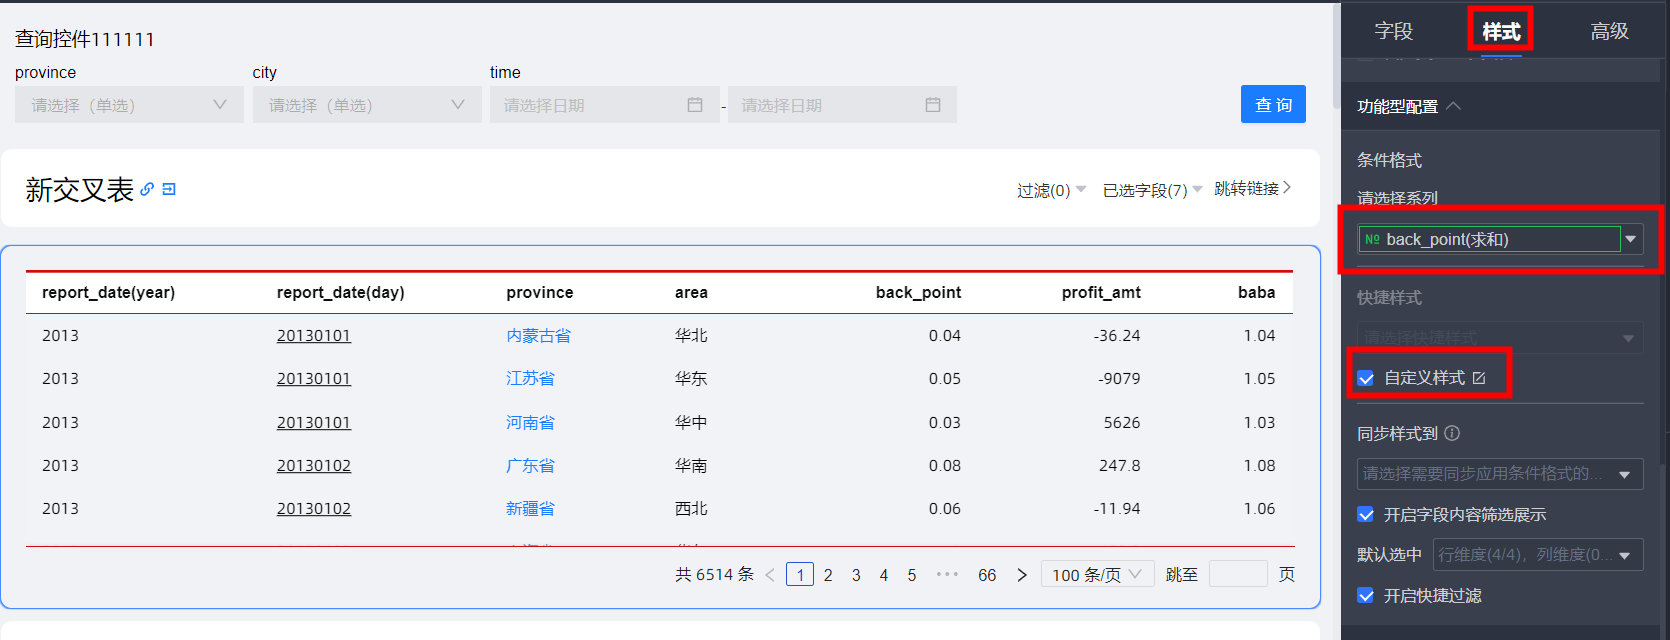Open the 内蒙古省 province link

[538, 336]
